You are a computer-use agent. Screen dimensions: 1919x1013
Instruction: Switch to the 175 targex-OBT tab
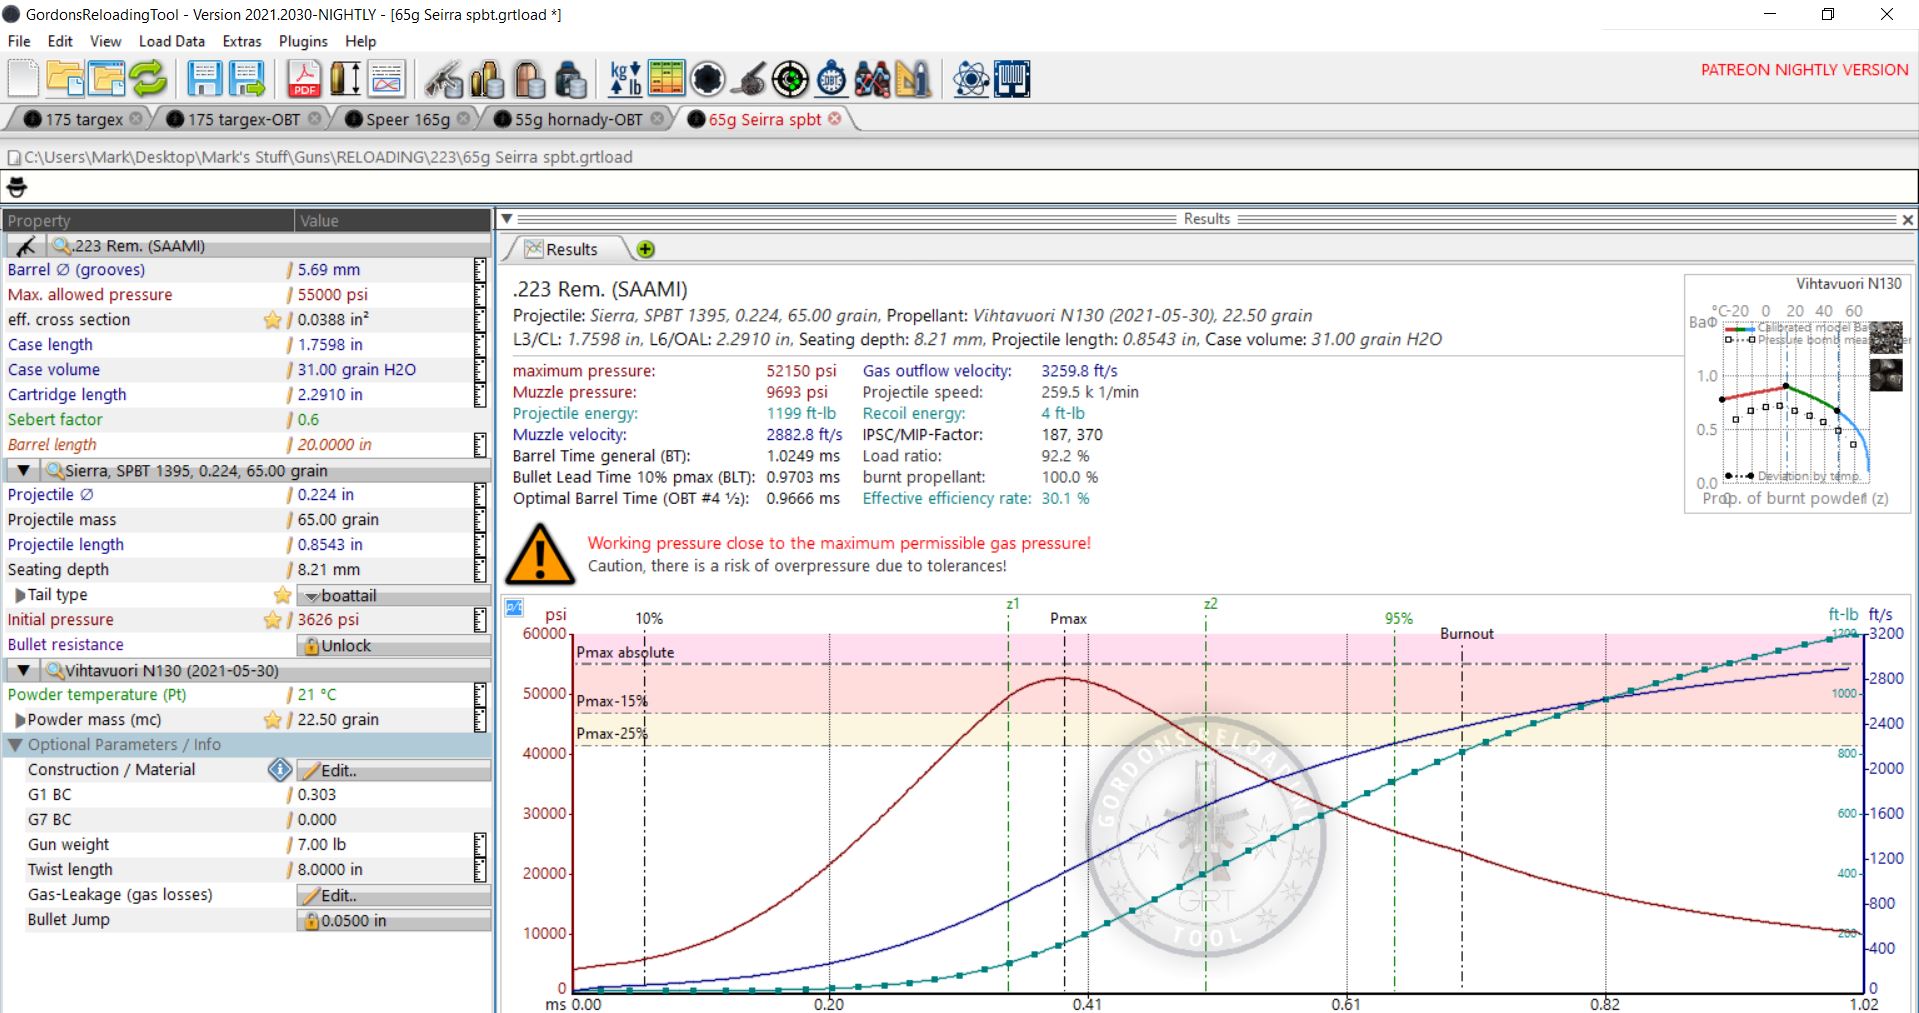click(x=243, y=119)
